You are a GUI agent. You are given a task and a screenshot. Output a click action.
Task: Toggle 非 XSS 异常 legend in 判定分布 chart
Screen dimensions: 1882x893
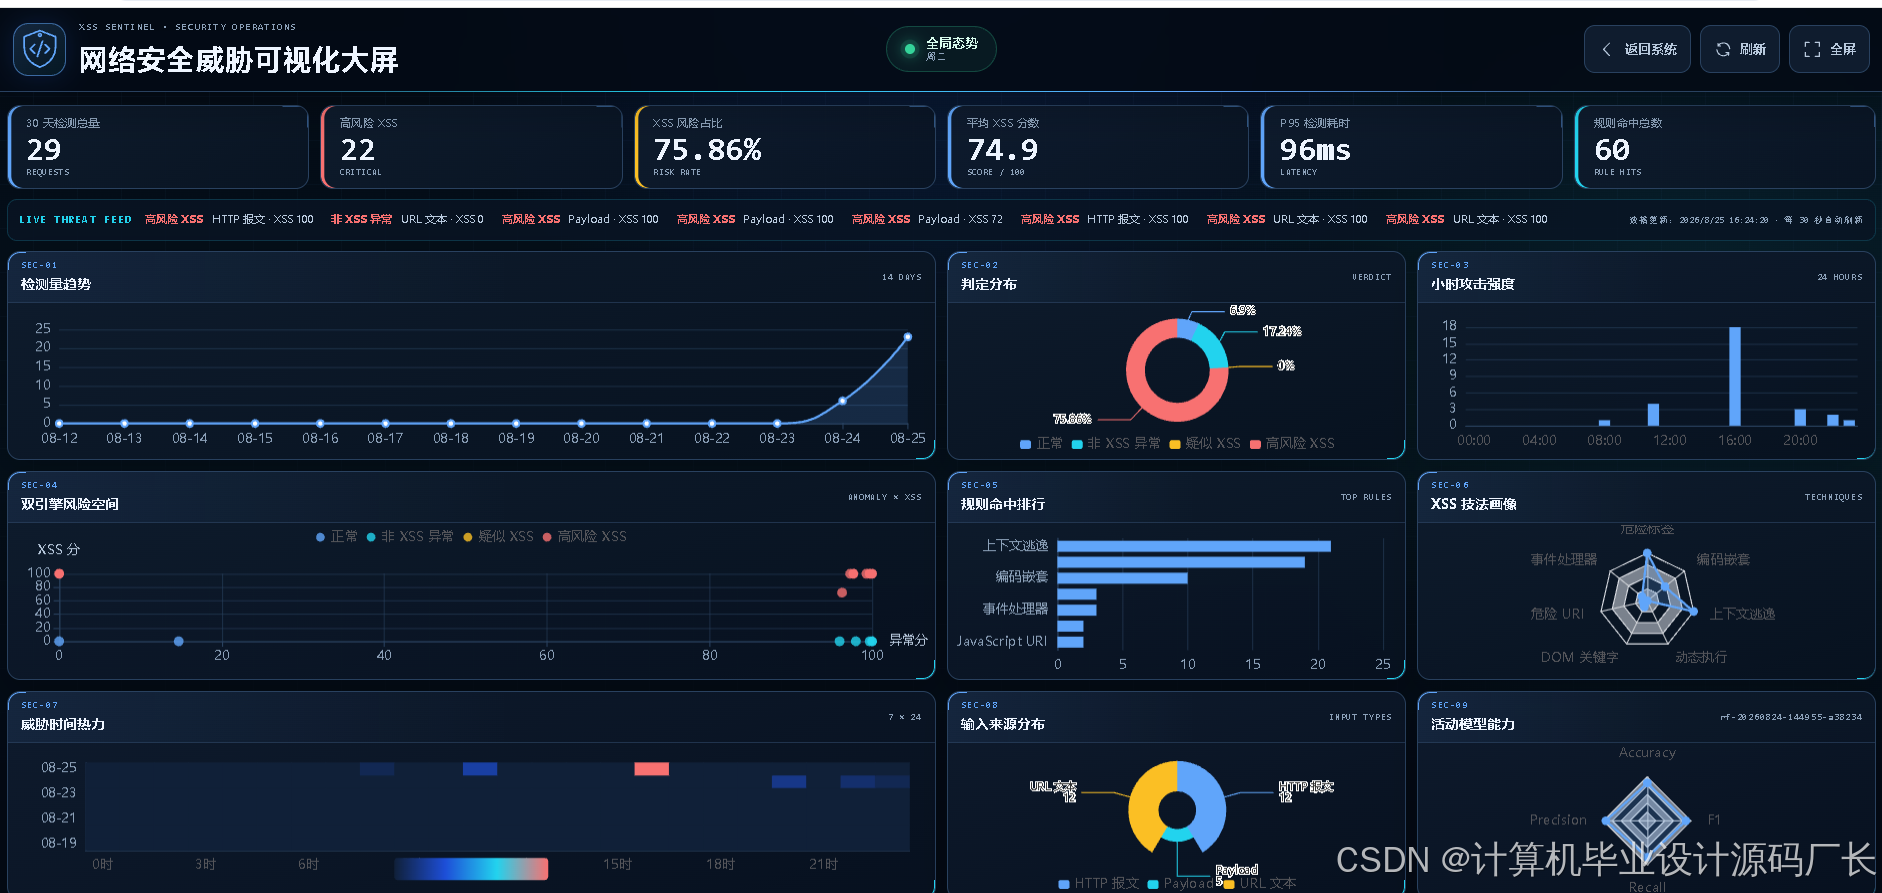(x=1116, y=443)
